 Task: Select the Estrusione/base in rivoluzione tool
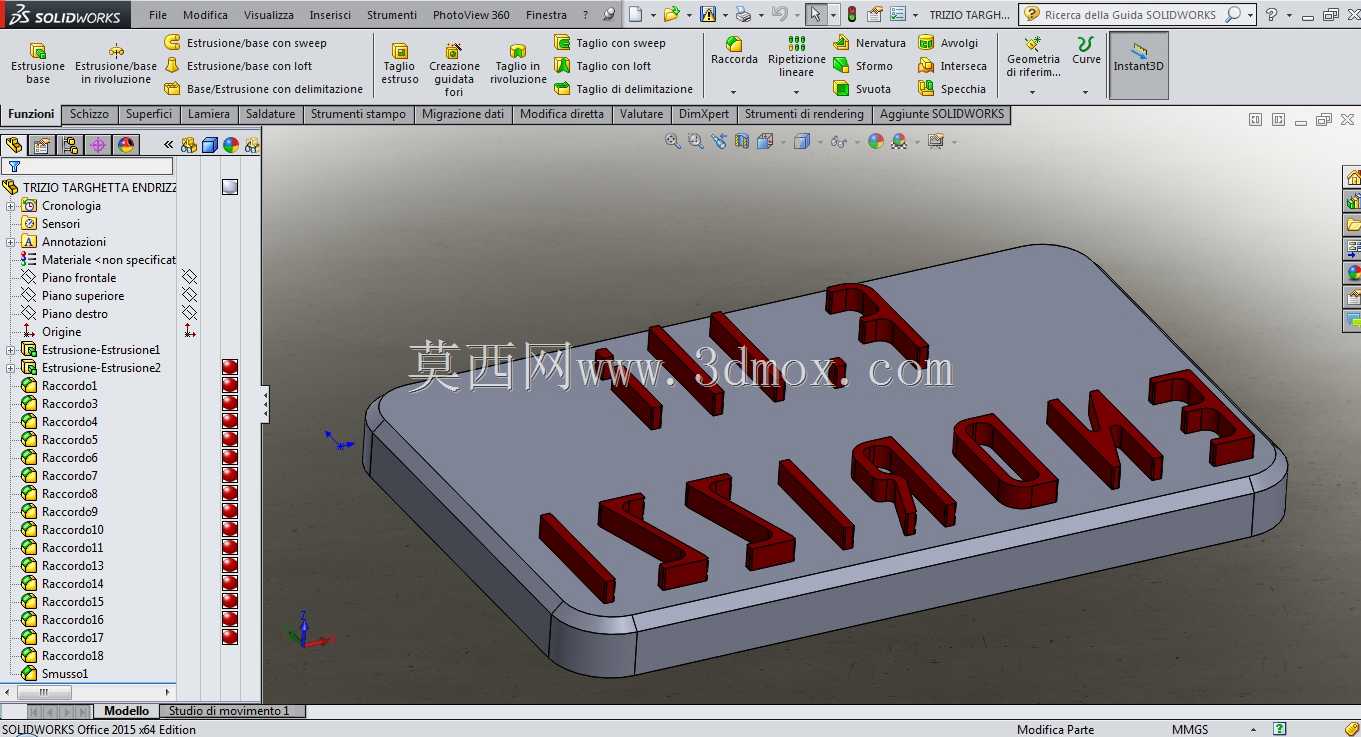click(117, 64)
